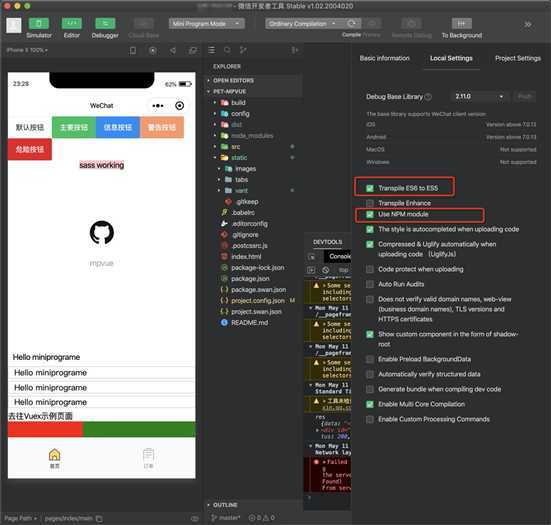Toggle the Debugger panel button
Viewport: 551px width, 525px height.
point(105,24)
